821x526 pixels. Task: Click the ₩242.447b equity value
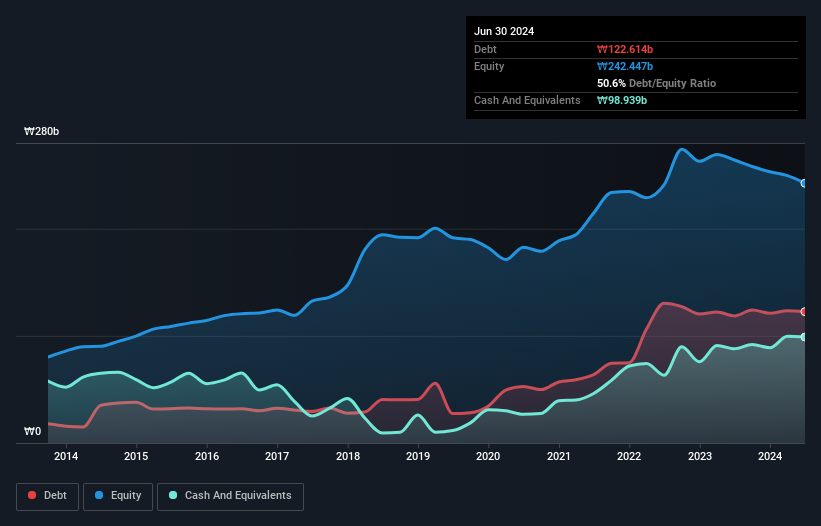click(625, 66)
